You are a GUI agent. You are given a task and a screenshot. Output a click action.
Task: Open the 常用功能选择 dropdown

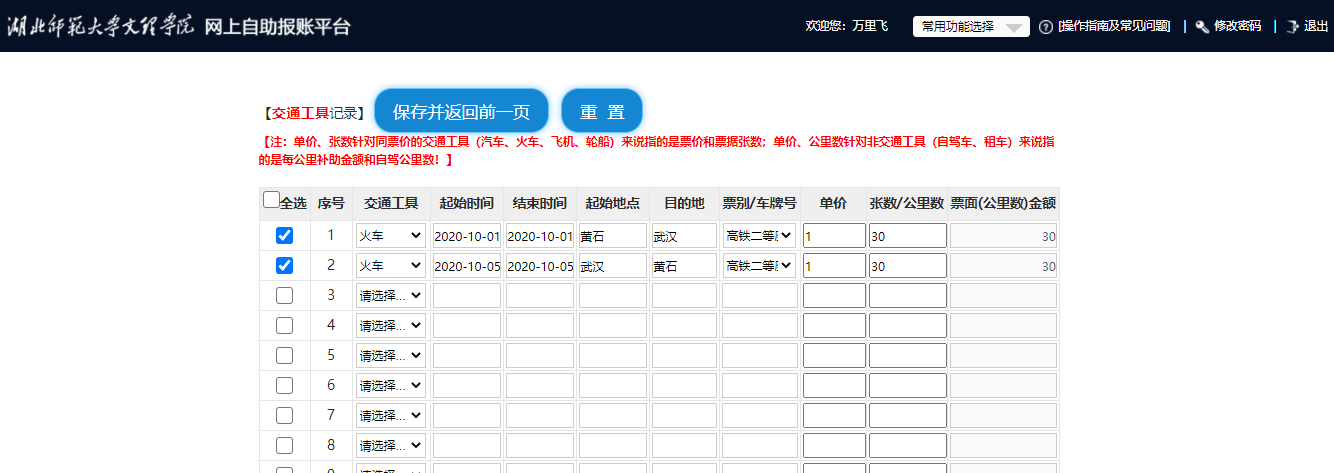(970, 27)
